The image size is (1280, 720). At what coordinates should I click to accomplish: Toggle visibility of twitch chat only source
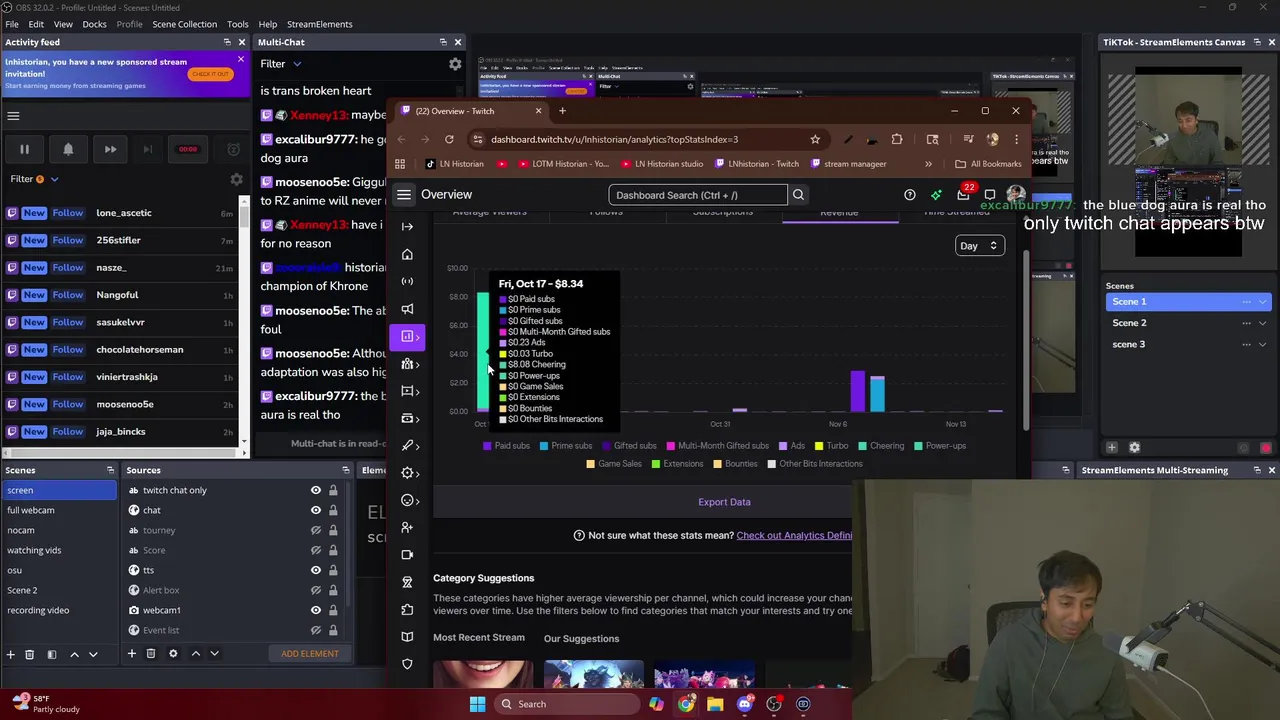click(x=316, y=490)
